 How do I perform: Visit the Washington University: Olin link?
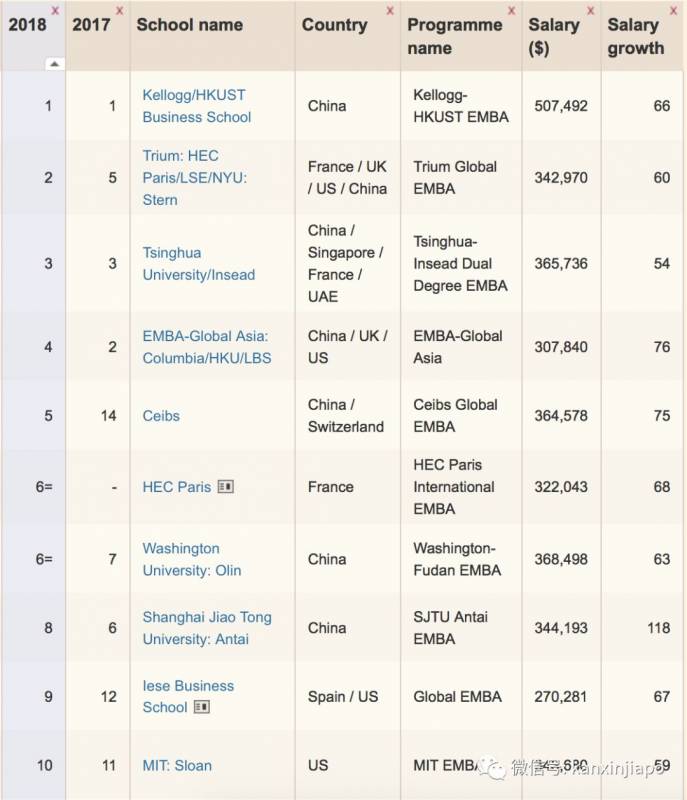(191, 559)
